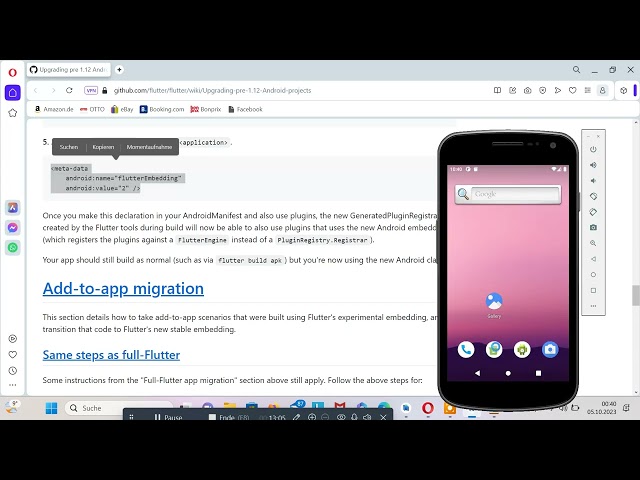Open Opera account profile icon
640x480 pixels.
[x=602, y=90]
